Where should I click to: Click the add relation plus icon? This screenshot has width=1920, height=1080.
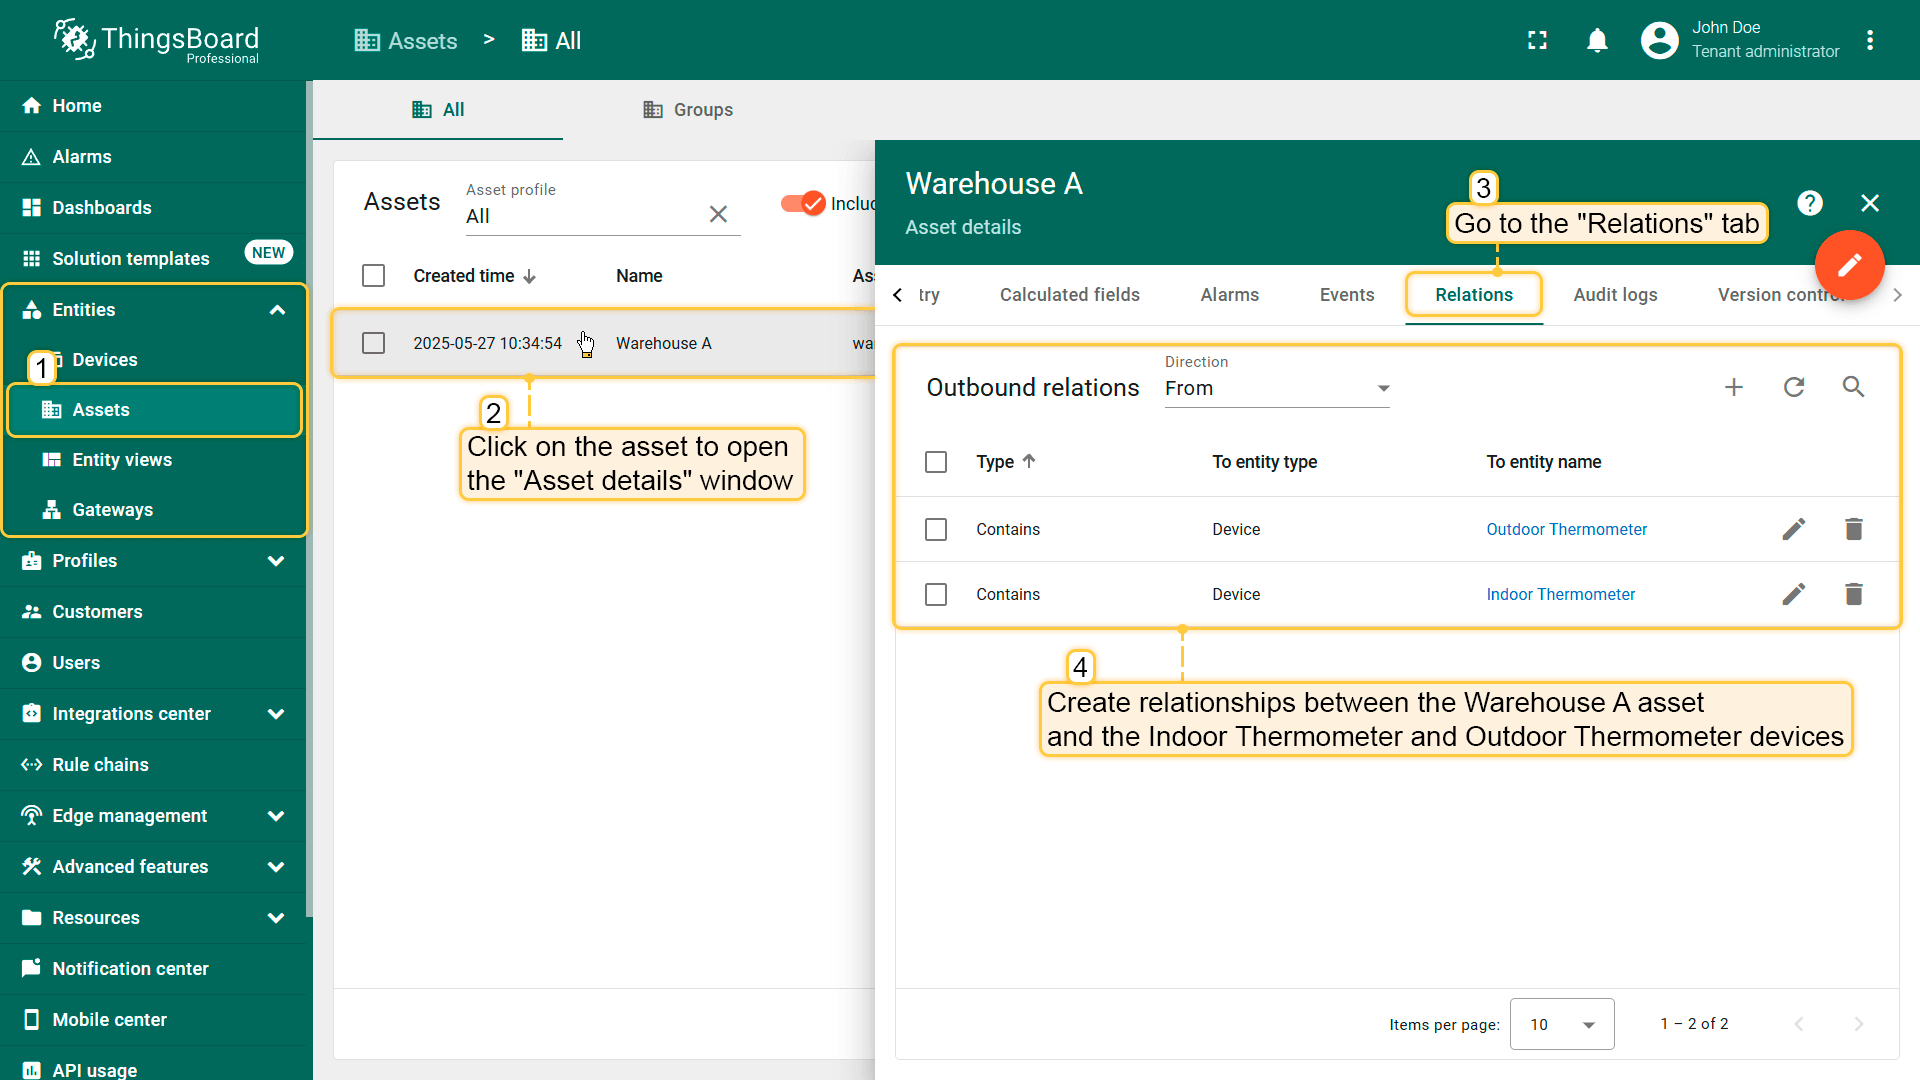[1733, 388]
